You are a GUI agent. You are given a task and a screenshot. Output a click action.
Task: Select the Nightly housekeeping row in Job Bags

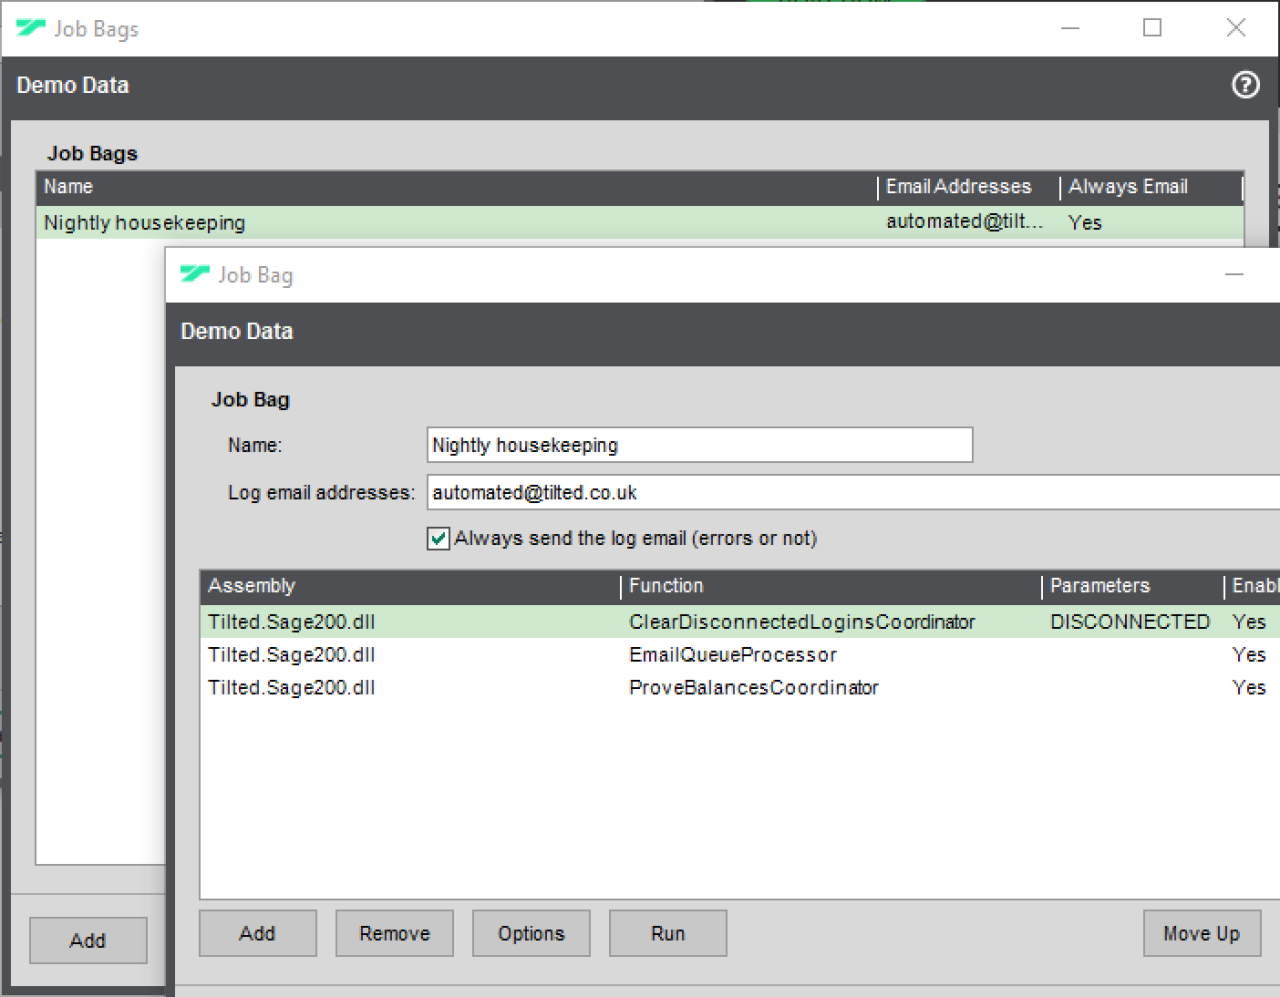pos(640,222)
